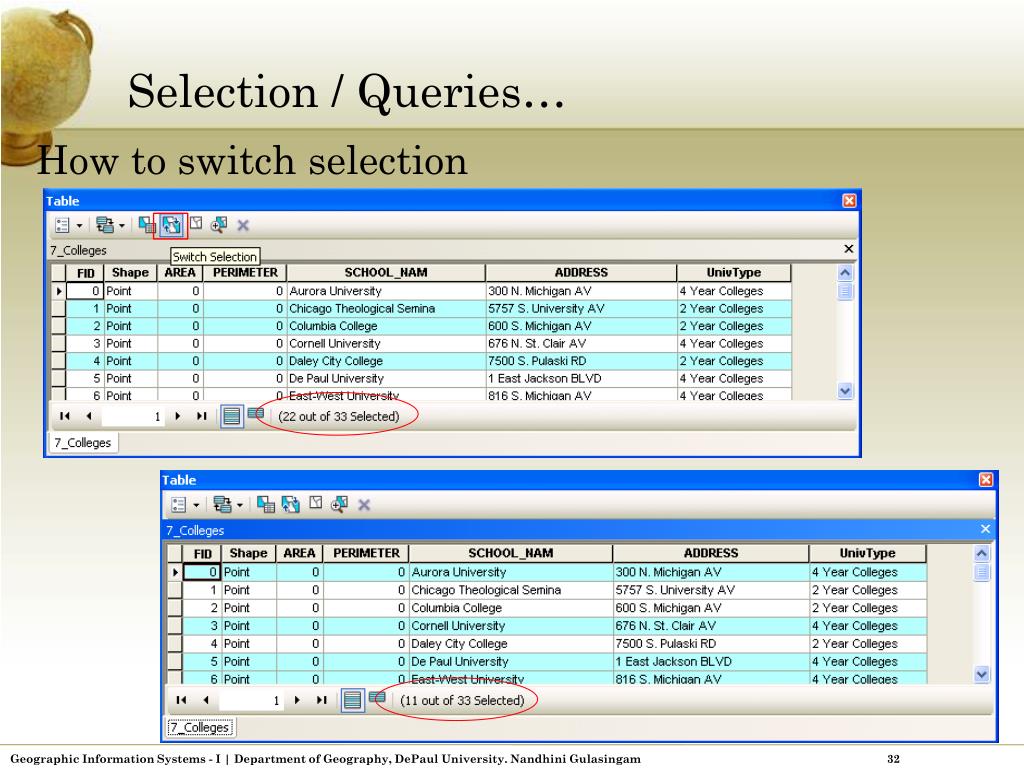Zoom to Selected records in upper Table window
This screenshot has width=1024, height=768.
[219, 225]
